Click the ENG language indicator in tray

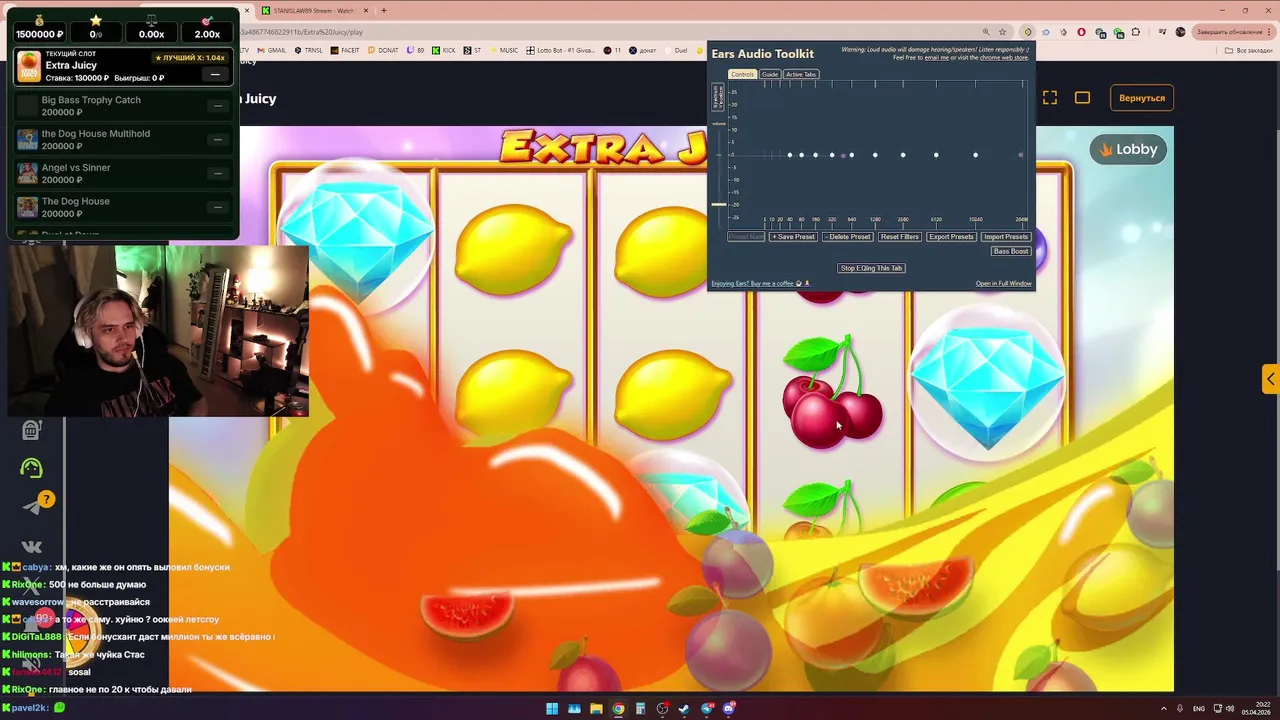tap(1199, 709)
